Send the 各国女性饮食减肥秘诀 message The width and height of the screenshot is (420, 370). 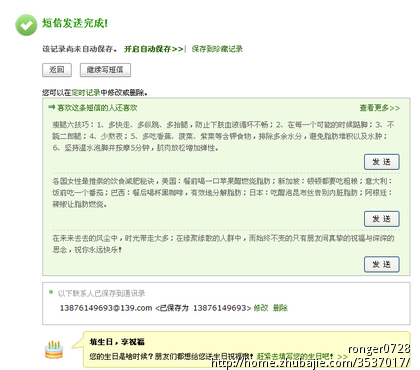click(382, 219)
